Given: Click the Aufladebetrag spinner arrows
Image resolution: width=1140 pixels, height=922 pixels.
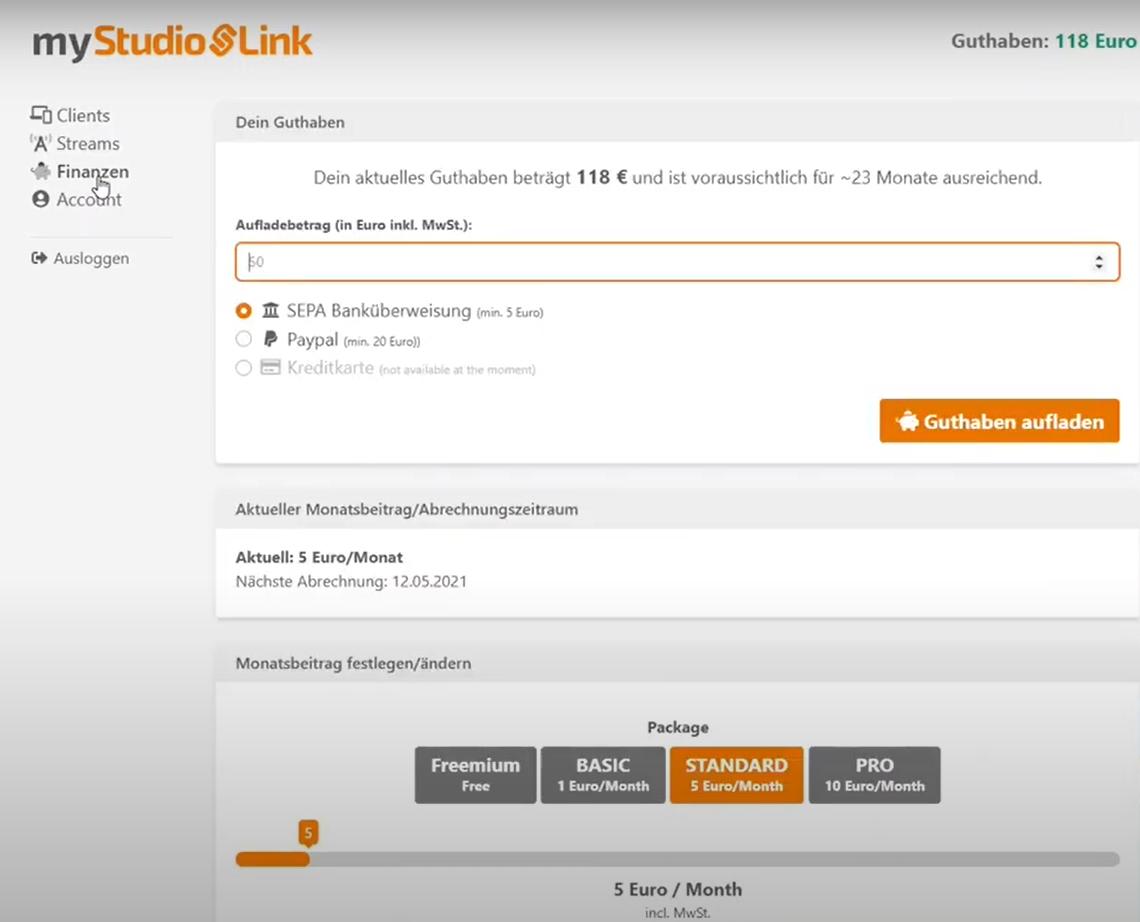Looking at the screenshot, I should (x=1099, y=262).
